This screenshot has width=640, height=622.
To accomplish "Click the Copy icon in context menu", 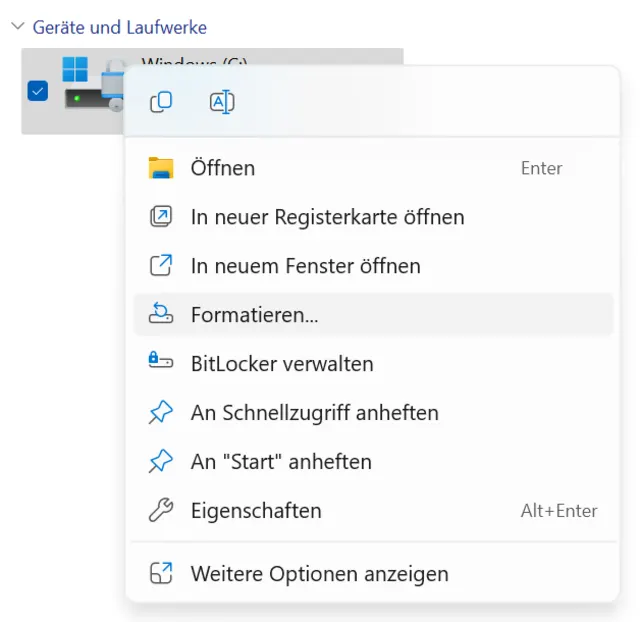I will click(x=160, y=102).
